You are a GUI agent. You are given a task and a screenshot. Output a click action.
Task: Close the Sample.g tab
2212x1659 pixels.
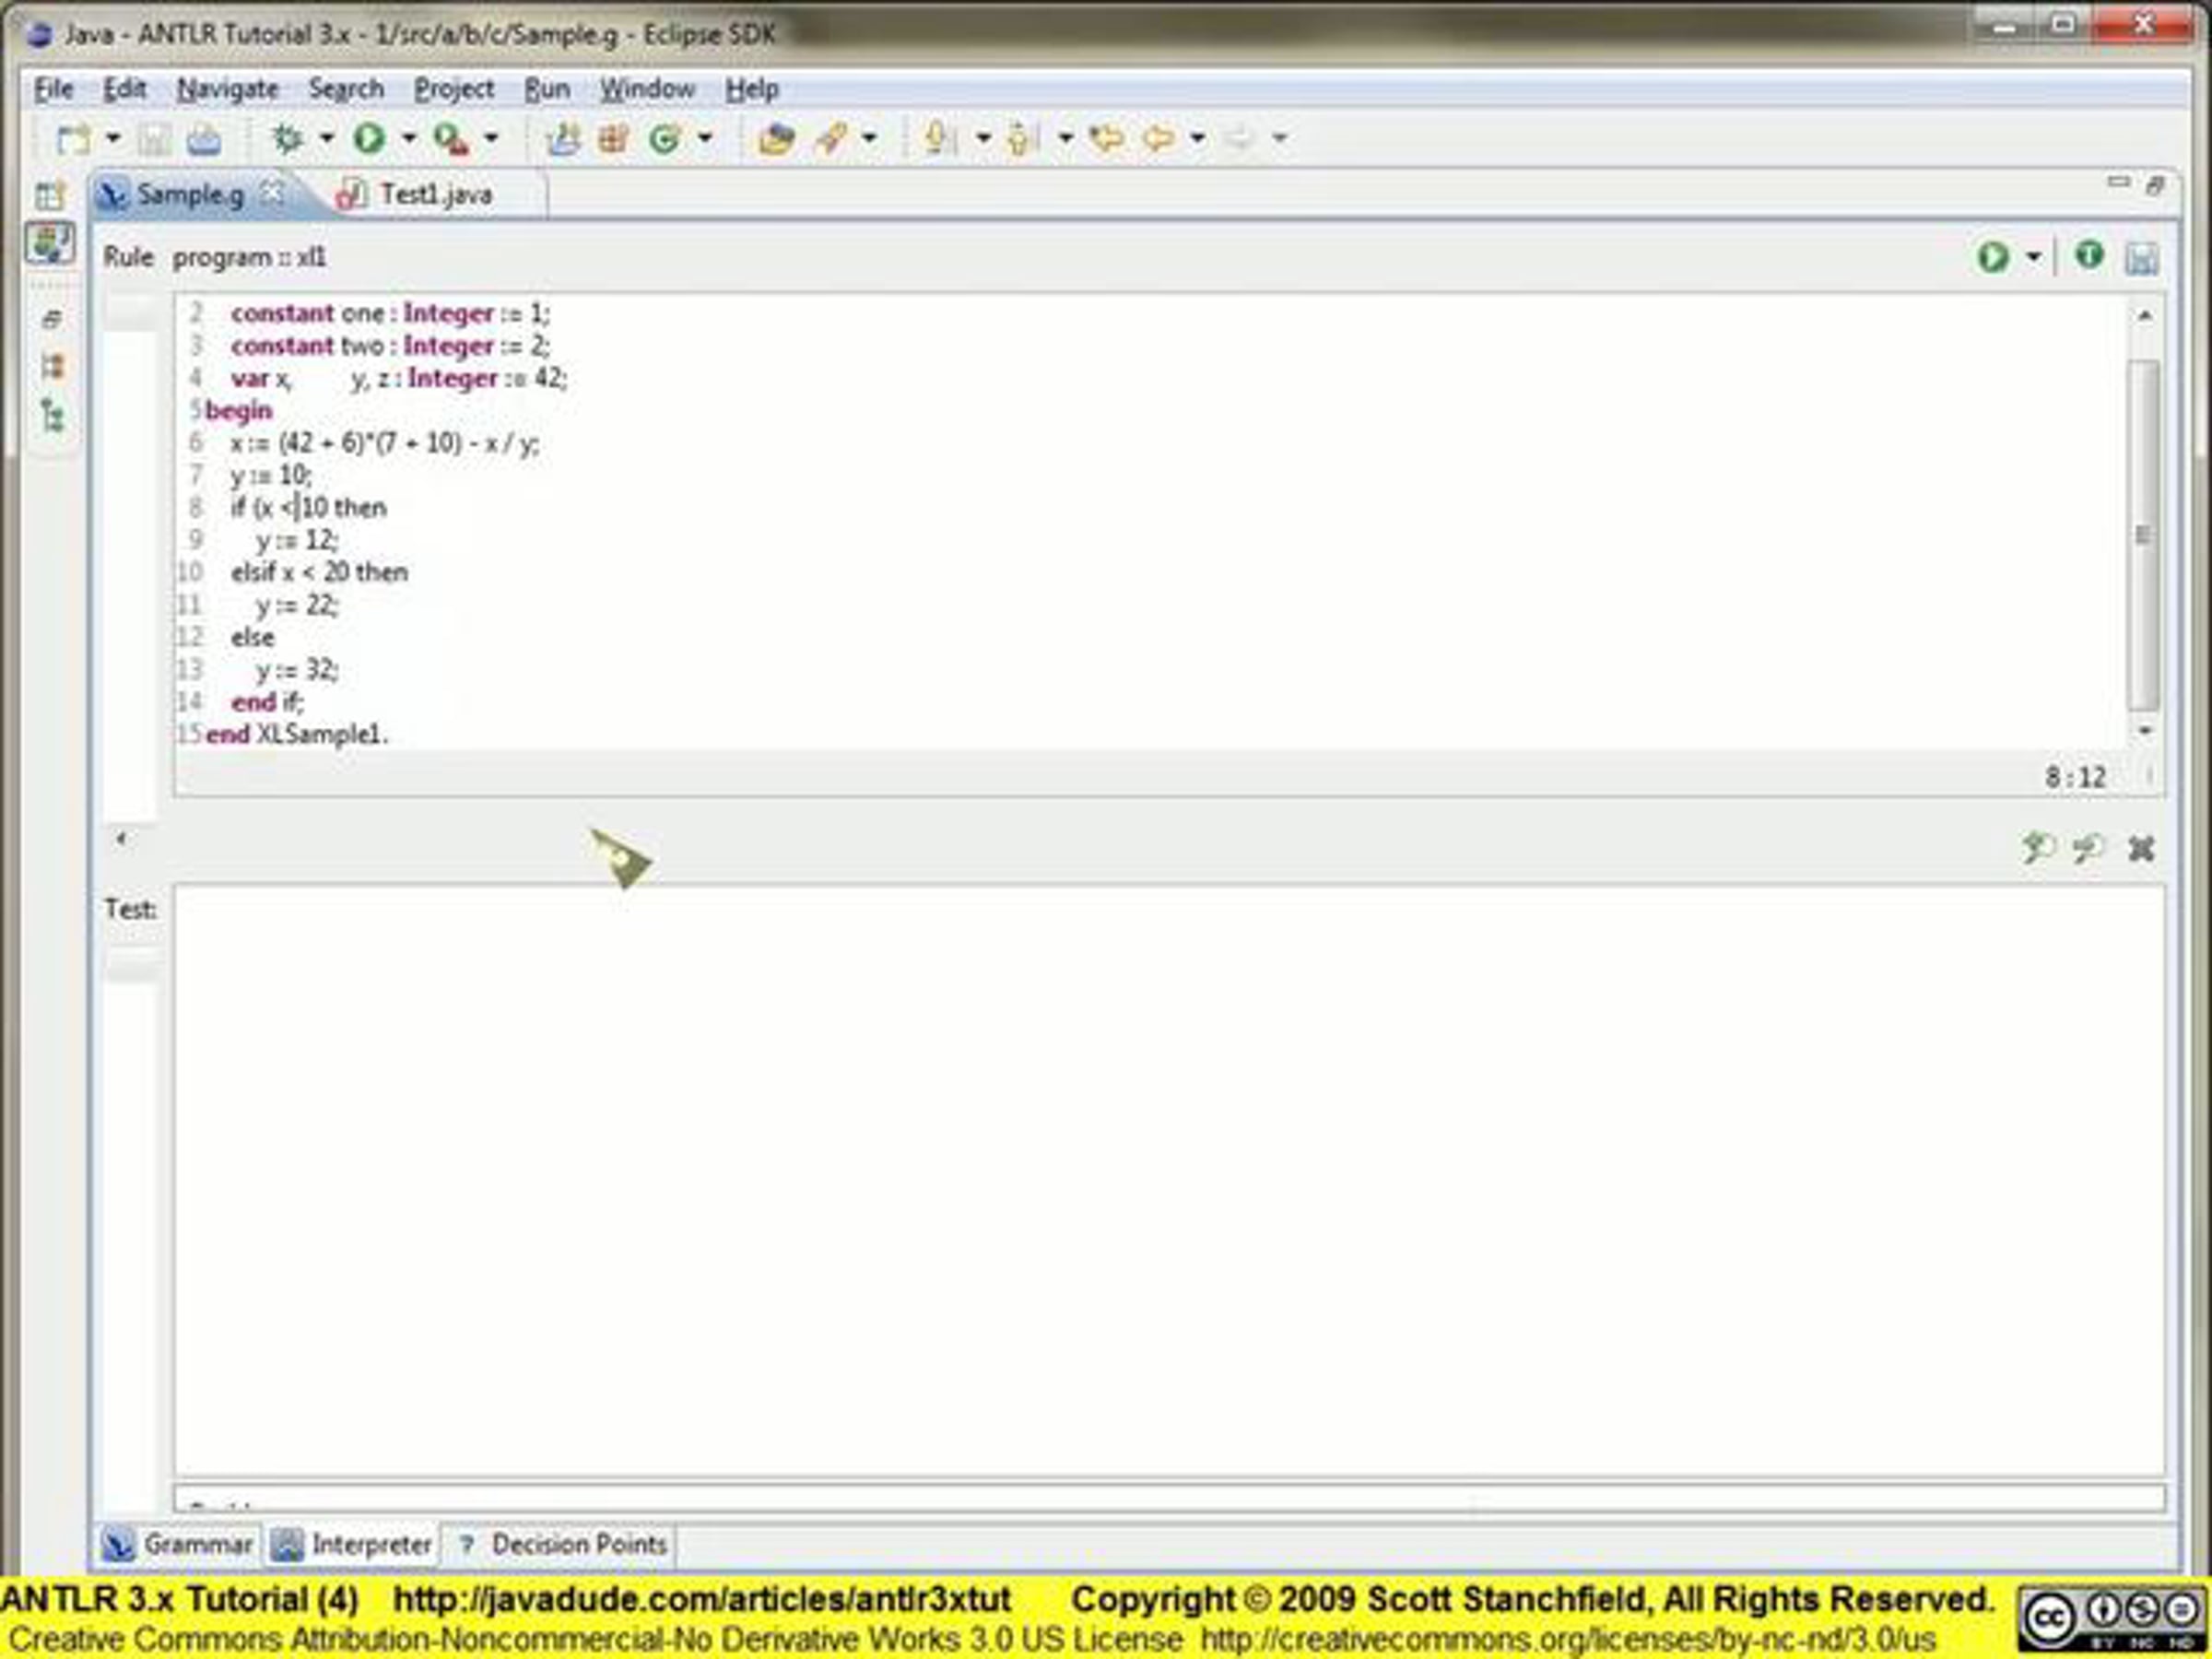click(272, 192)
